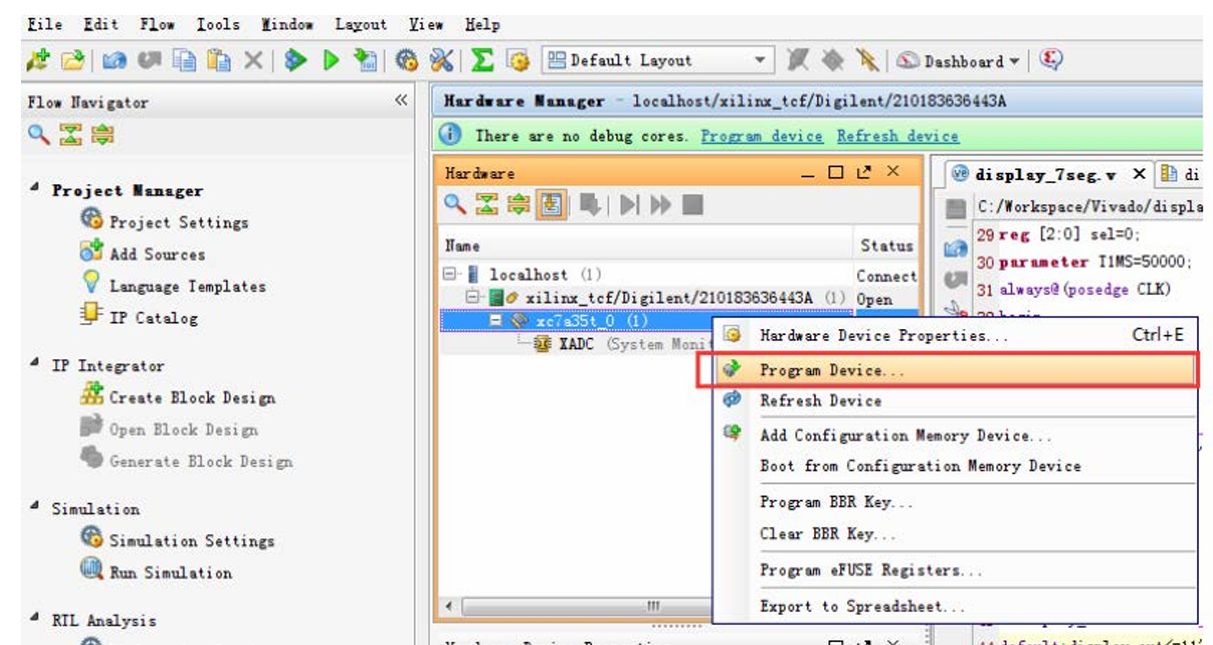Collapse the xc7a35t_0 device node
The width and height of the screenshot is (1213, 645).
[496, 321]
